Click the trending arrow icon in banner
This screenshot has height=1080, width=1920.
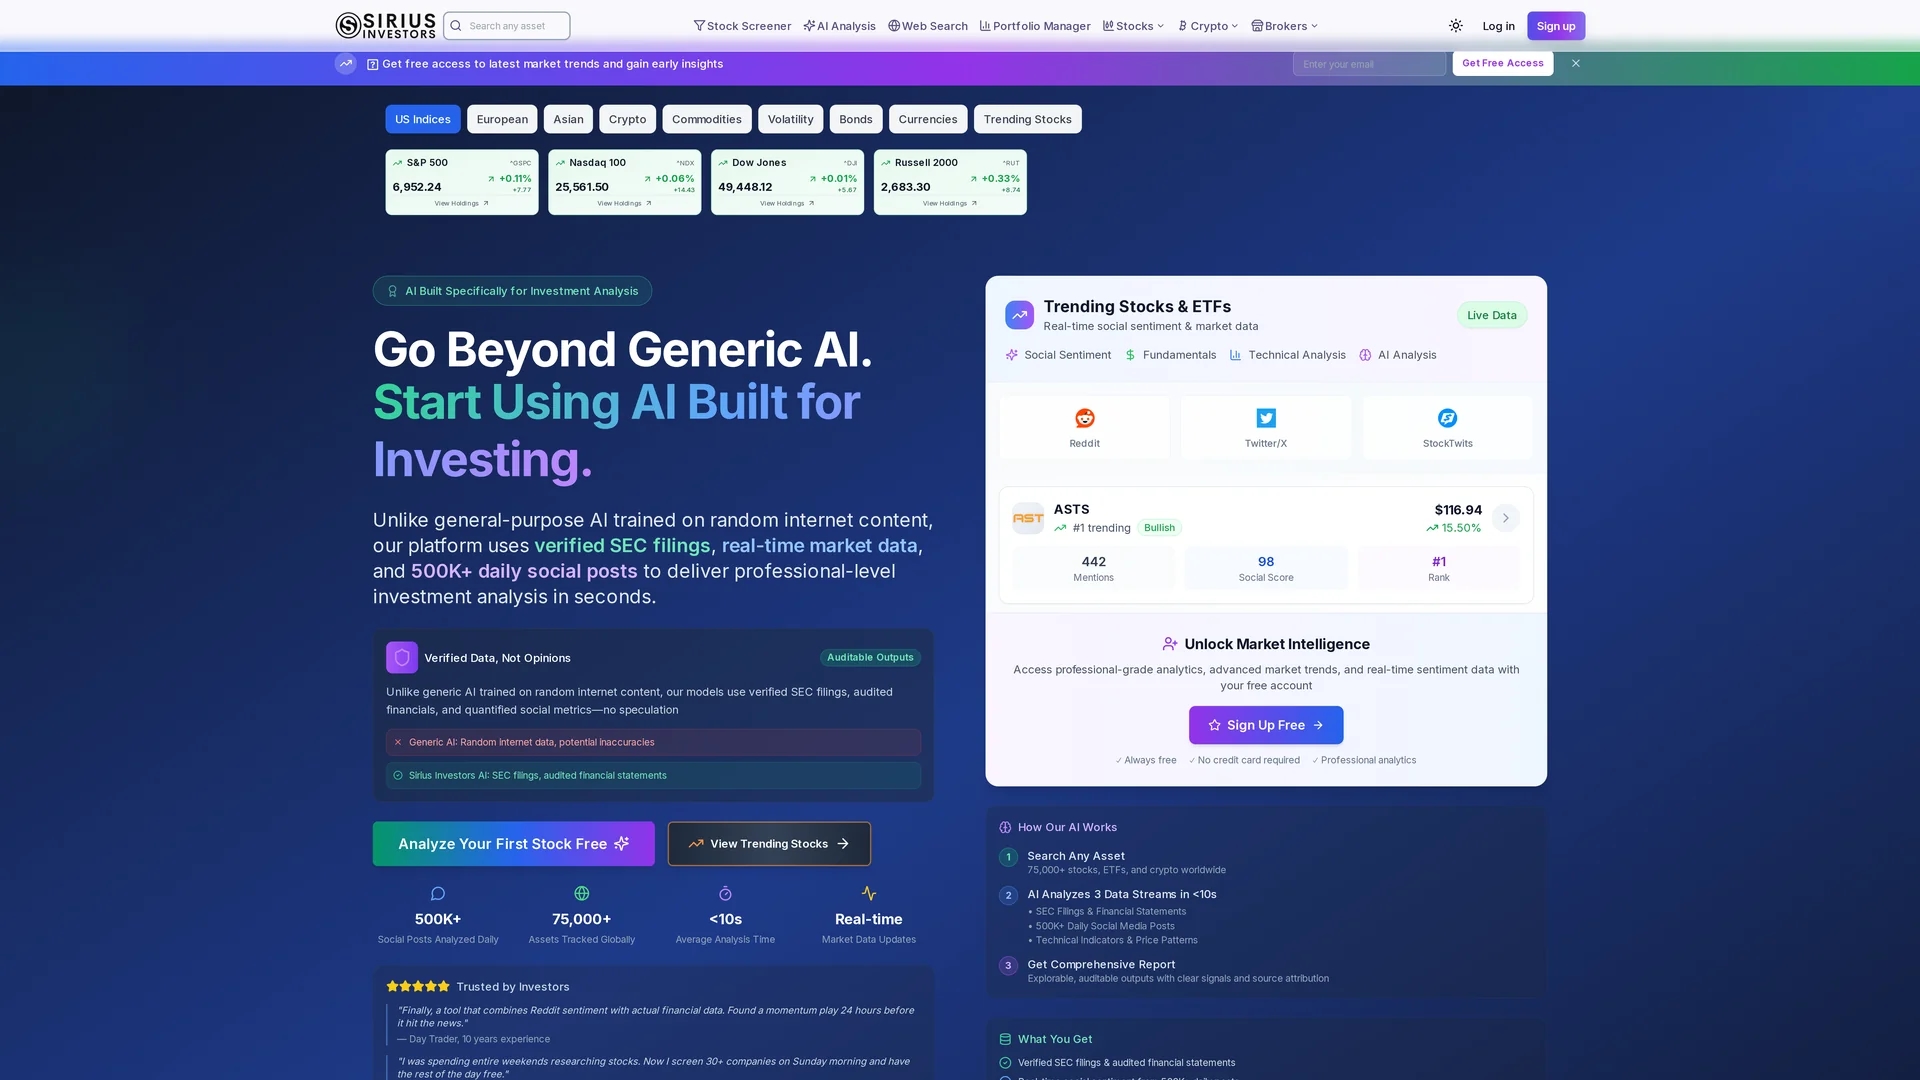(x=346, y=63)
